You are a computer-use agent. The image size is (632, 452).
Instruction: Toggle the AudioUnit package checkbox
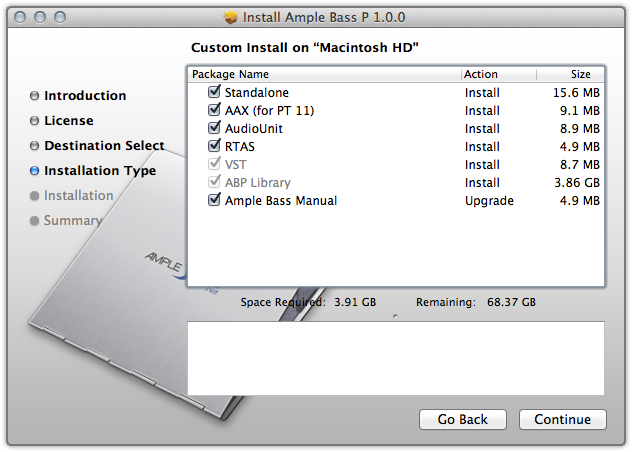[x=214, y=128]
